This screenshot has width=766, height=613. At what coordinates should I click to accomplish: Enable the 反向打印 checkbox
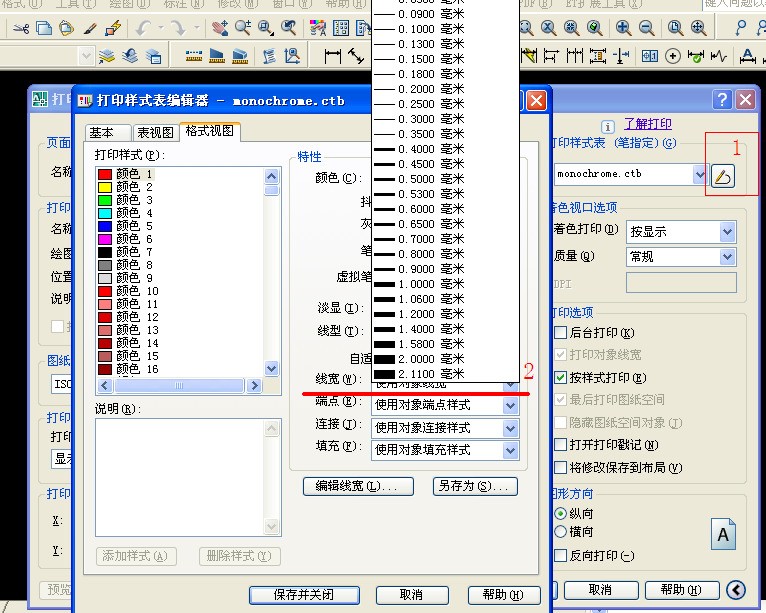pos(560,555)
